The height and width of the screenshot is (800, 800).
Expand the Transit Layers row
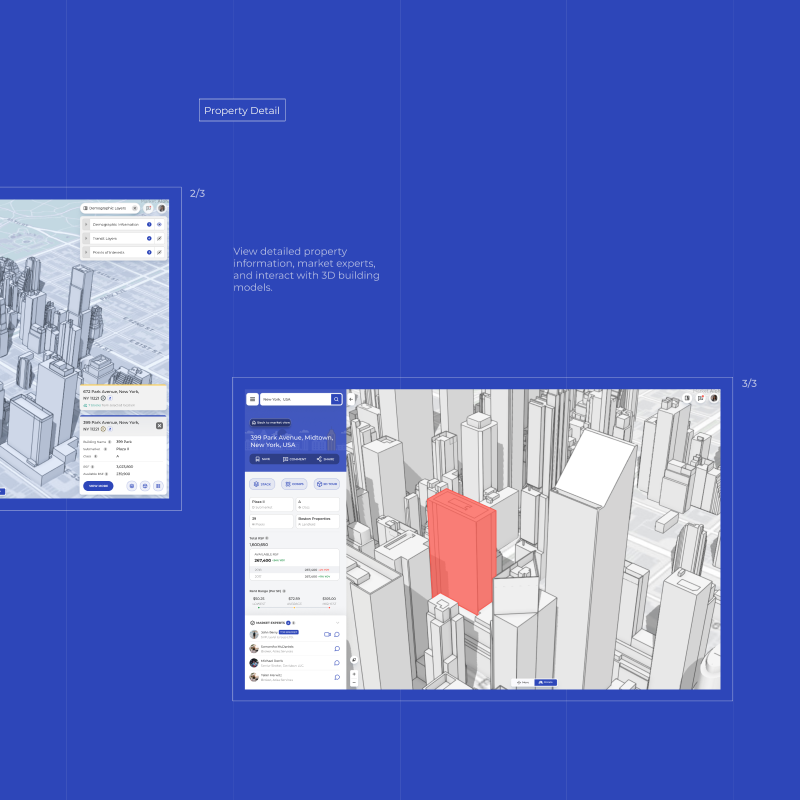click(x=86, y=238)
